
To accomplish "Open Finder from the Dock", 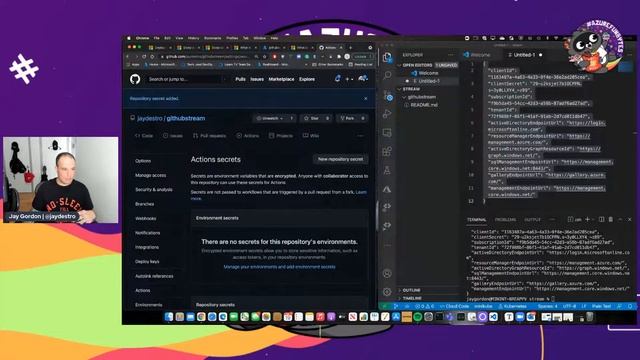I will 169,317.
